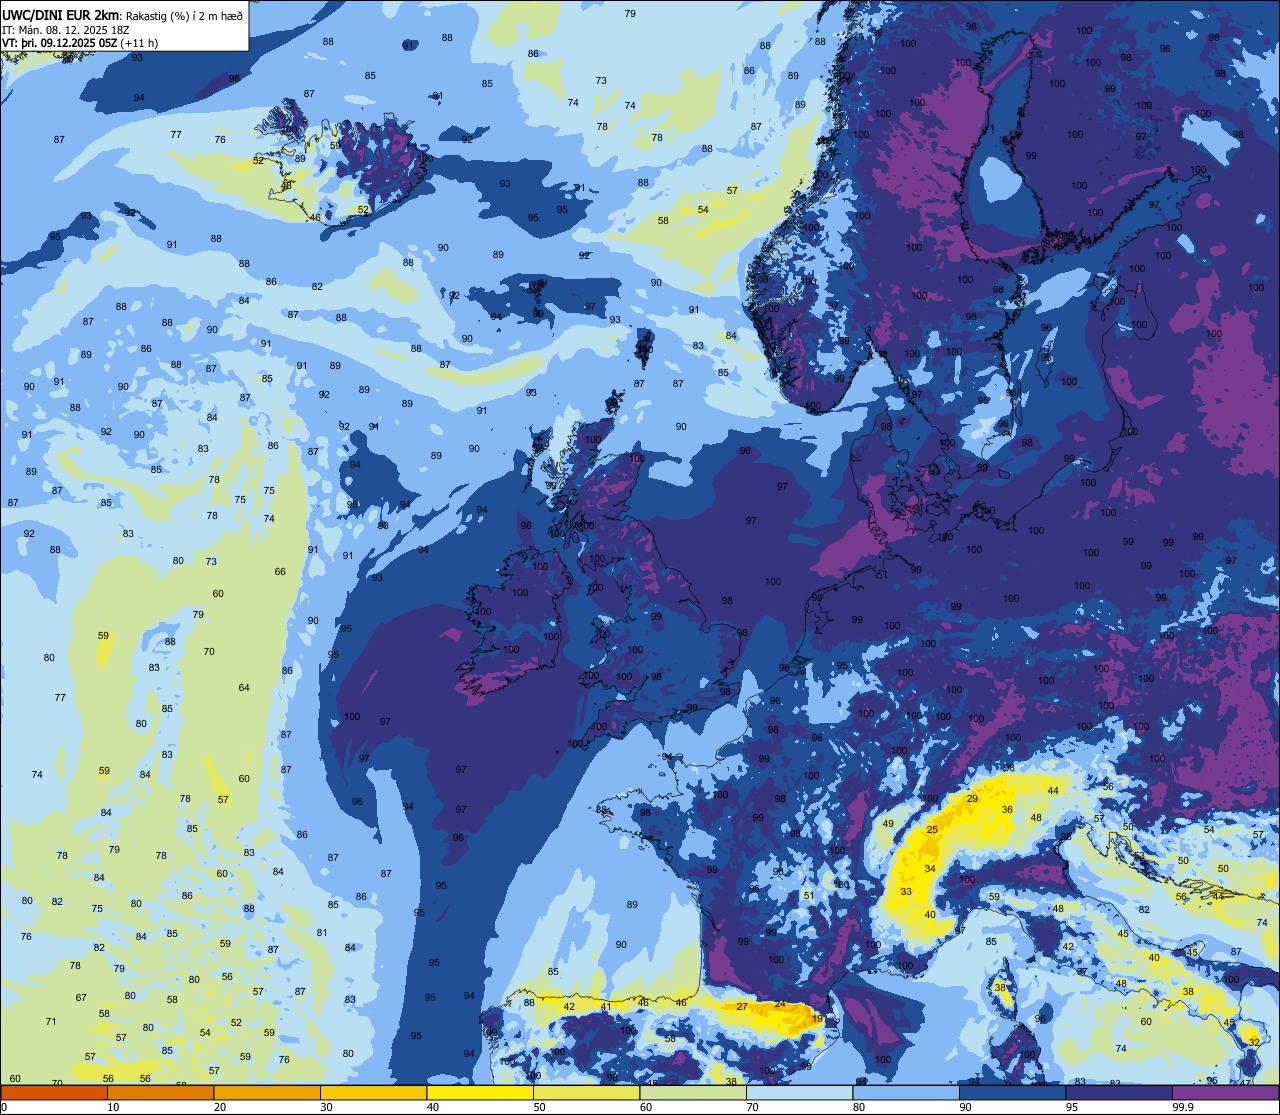Click the map value '19' near the Pyrenees
Screen dimensions: 1280x1115
(817, 1019)
